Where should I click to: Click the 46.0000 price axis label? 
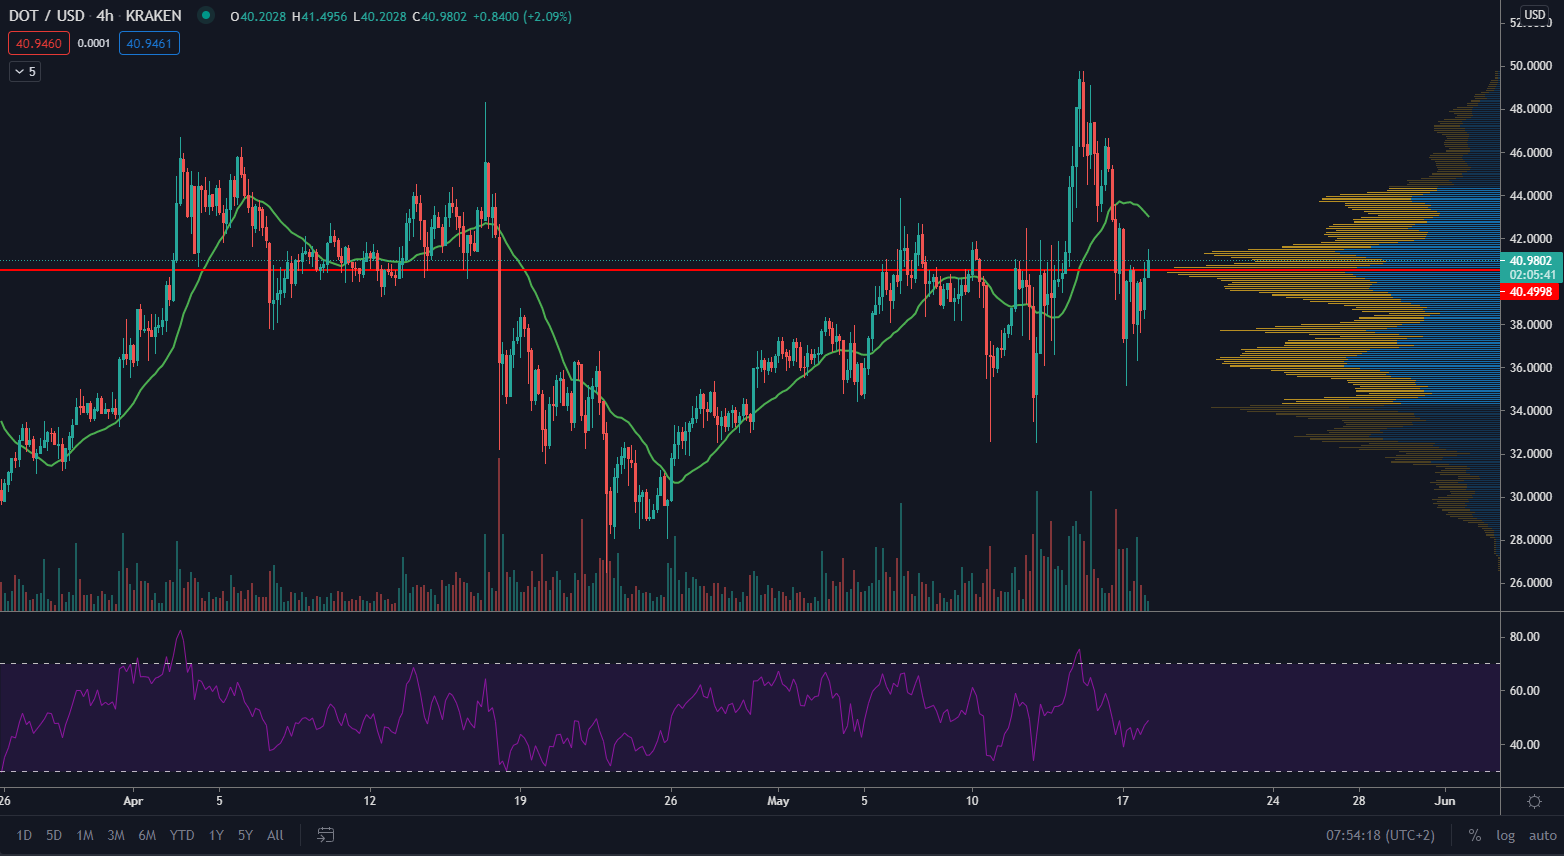tap(1531, 153)
